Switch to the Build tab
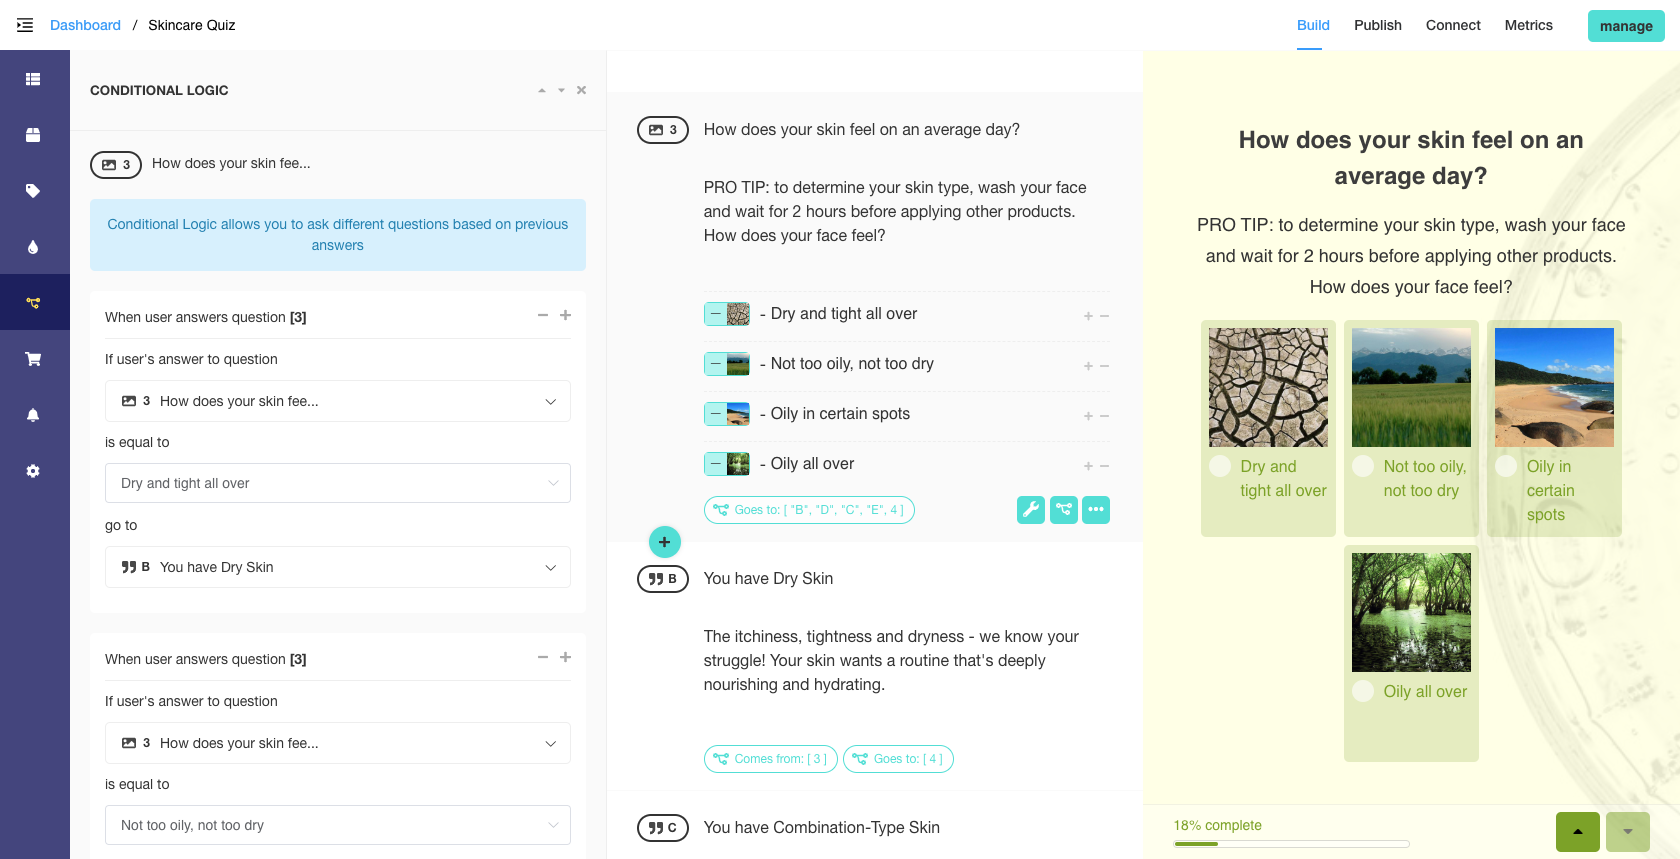The image size is (1680, 859). [1313, 25]
